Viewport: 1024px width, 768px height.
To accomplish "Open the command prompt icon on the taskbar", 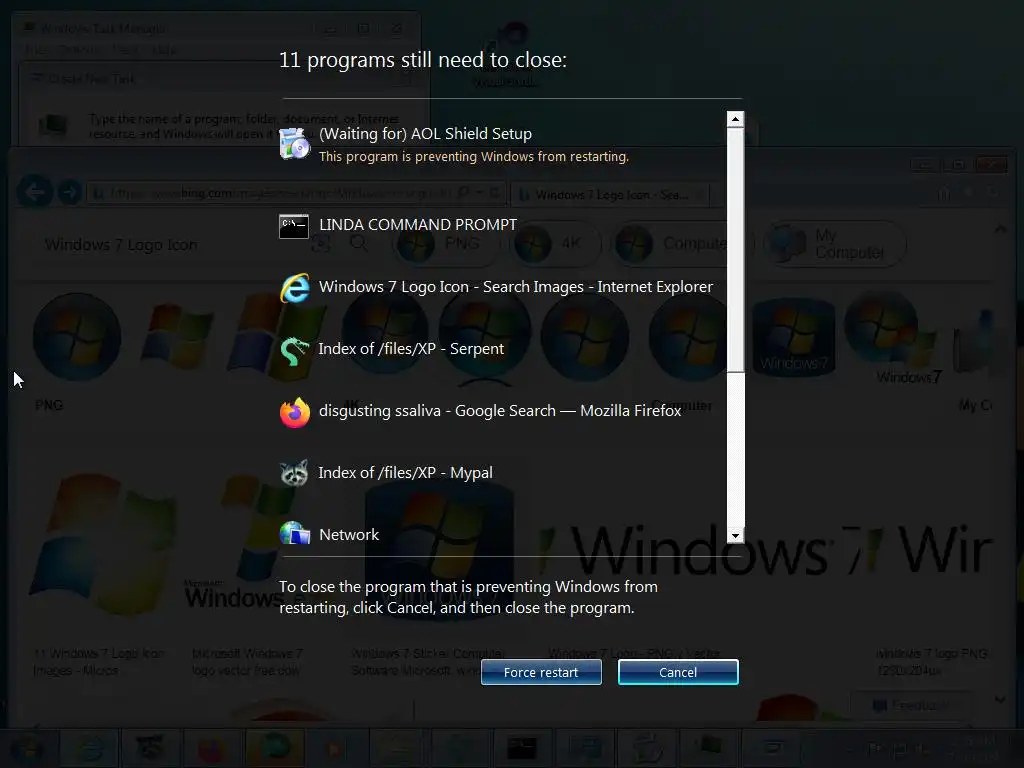I will pos(522,748).
